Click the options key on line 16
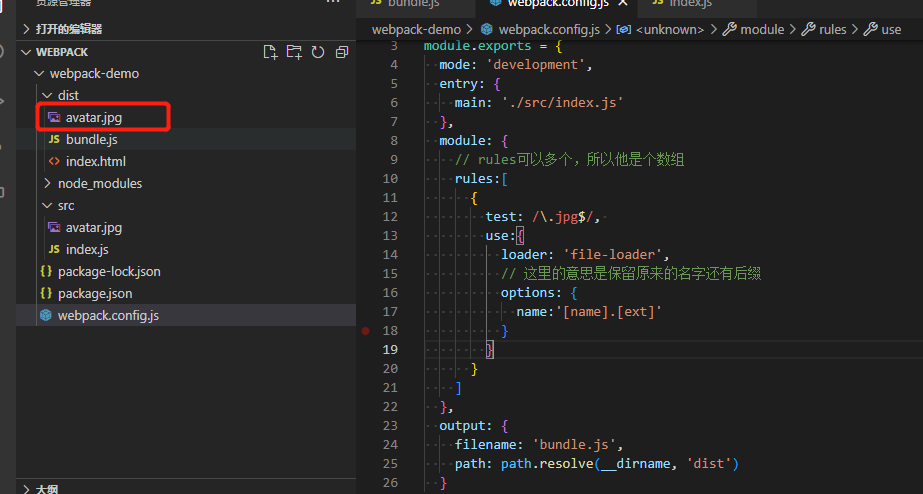The image size is (923, 494). (x=527, y=293)
